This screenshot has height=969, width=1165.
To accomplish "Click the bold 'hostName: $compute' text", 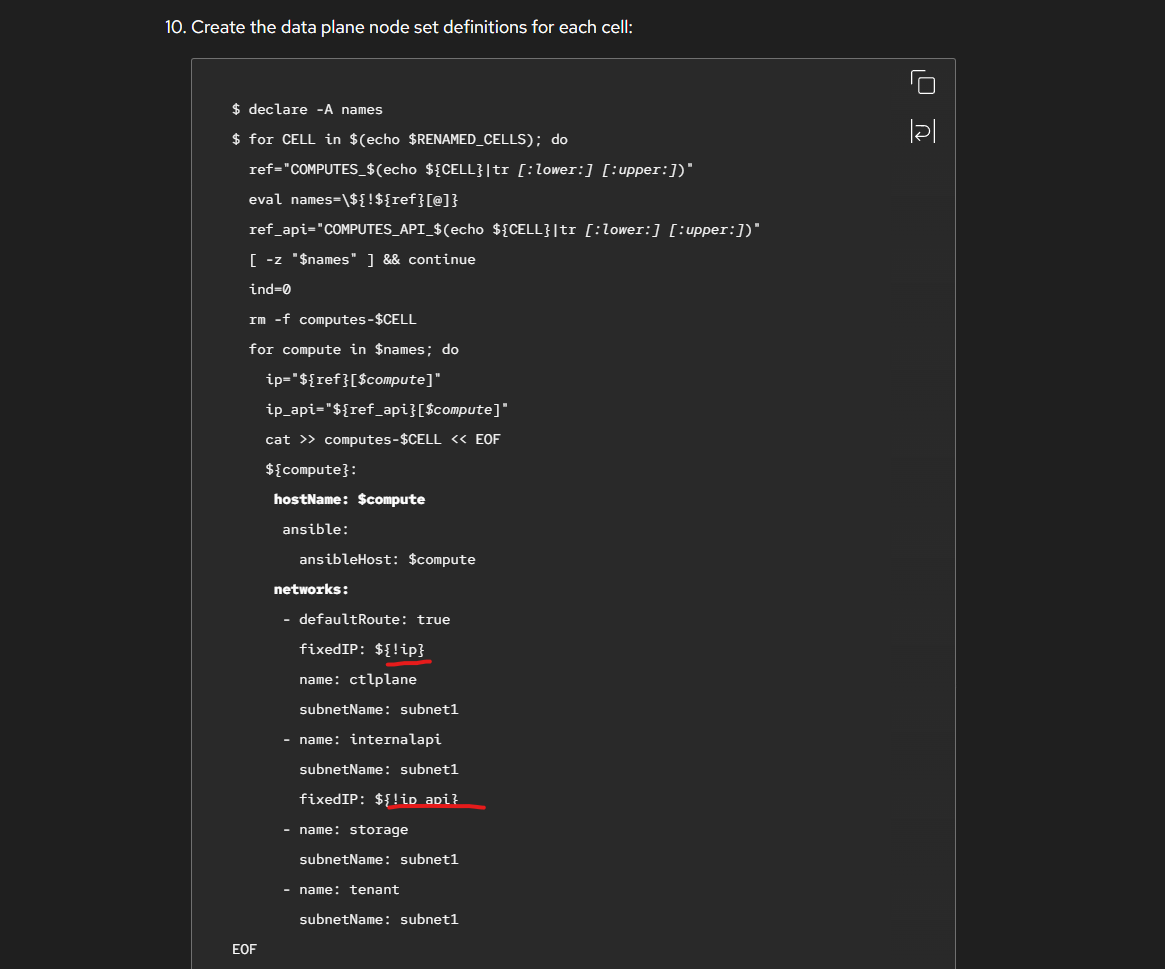I will coord(349,499).
